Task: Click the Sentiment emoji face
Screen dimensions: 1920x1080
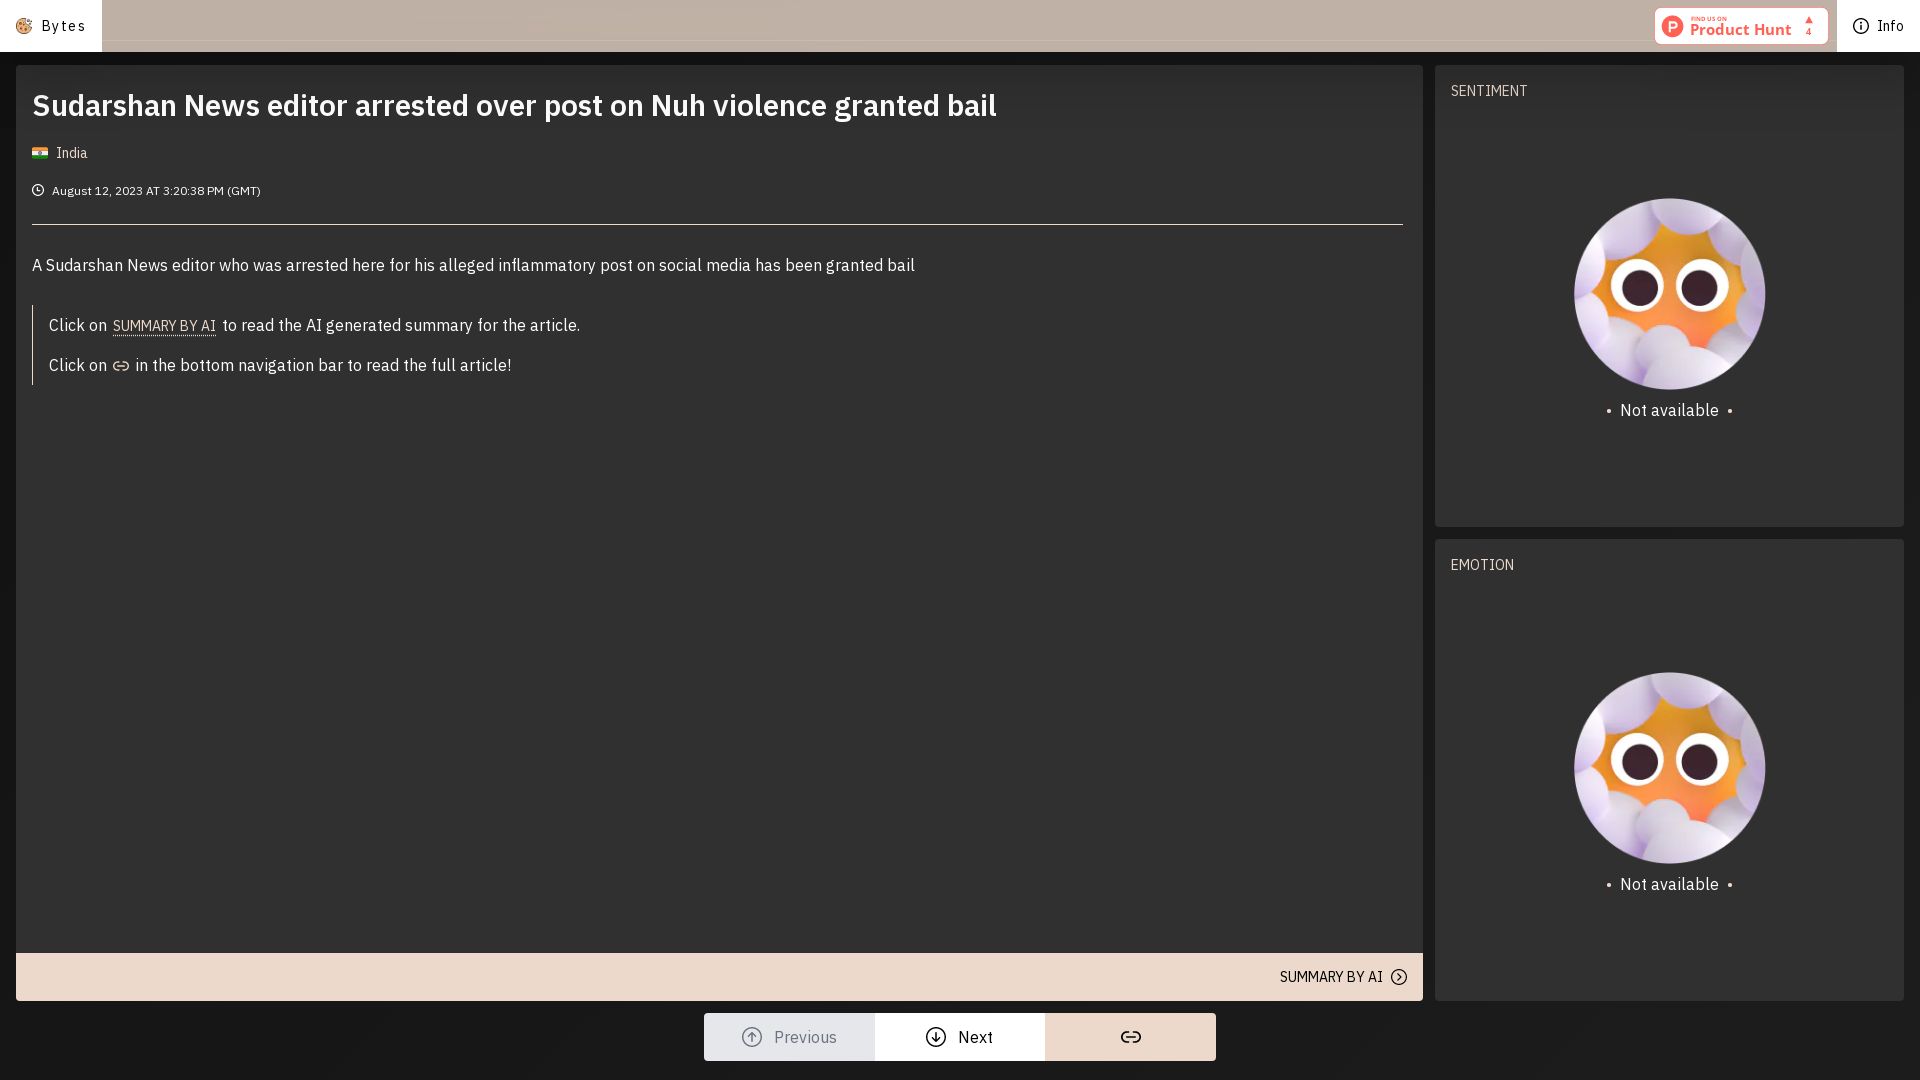Action: click(1669, 294)
